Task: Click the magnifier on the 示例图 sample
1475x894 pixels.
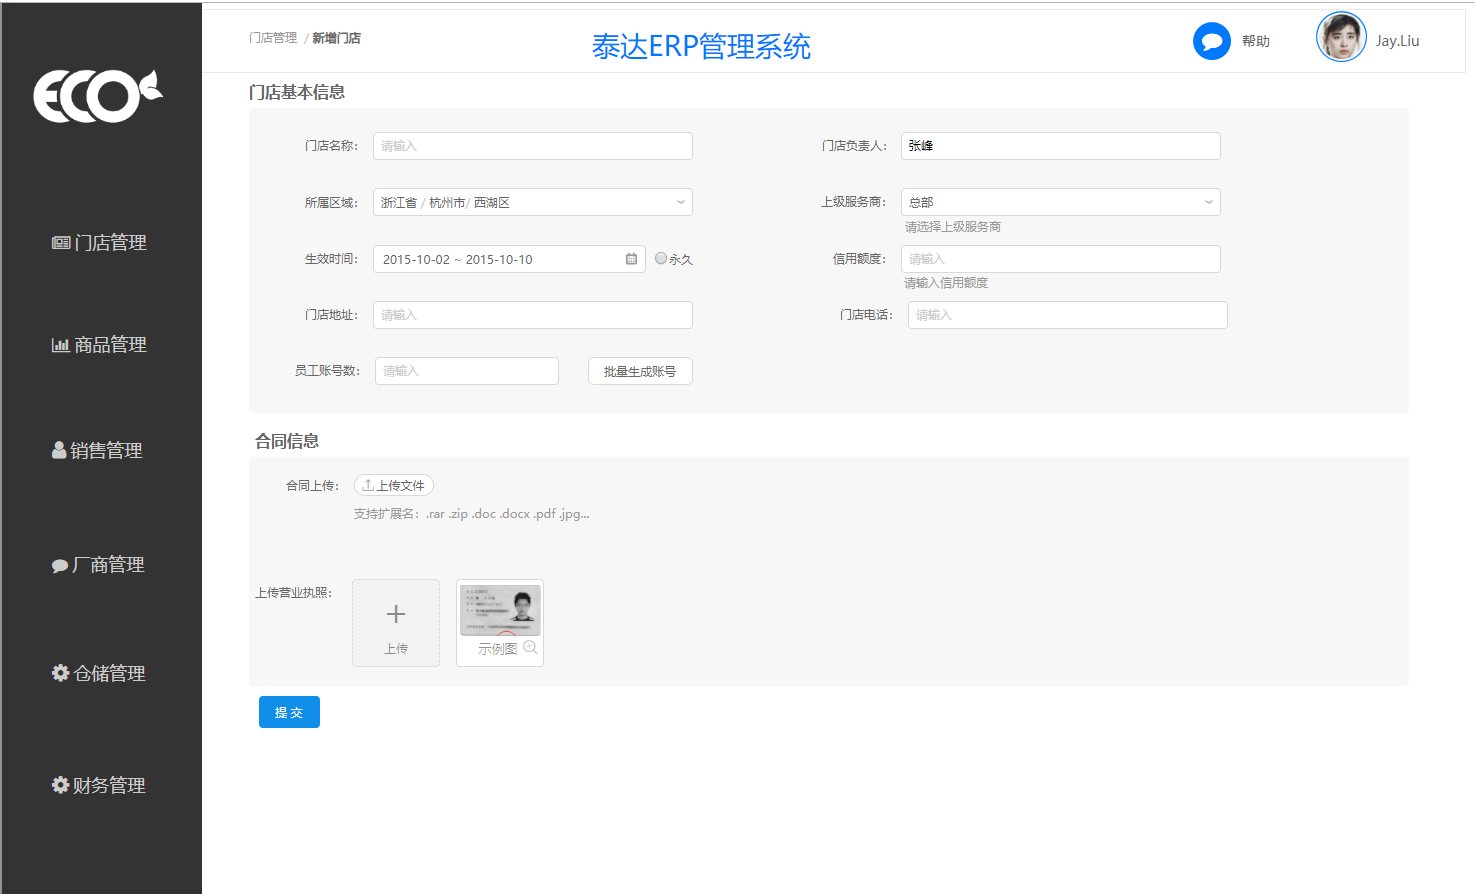Action: (x=531, y=647)
